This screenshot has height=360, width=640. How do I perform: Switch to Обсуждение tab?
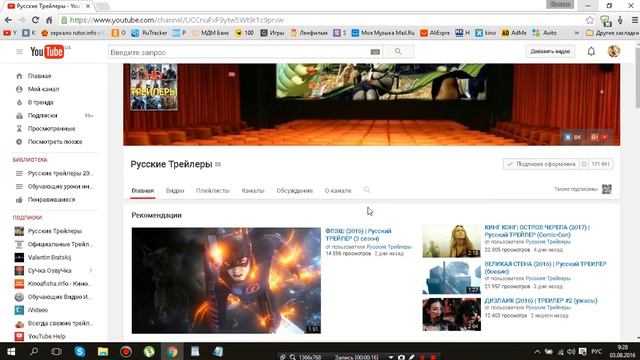[294, 191]
